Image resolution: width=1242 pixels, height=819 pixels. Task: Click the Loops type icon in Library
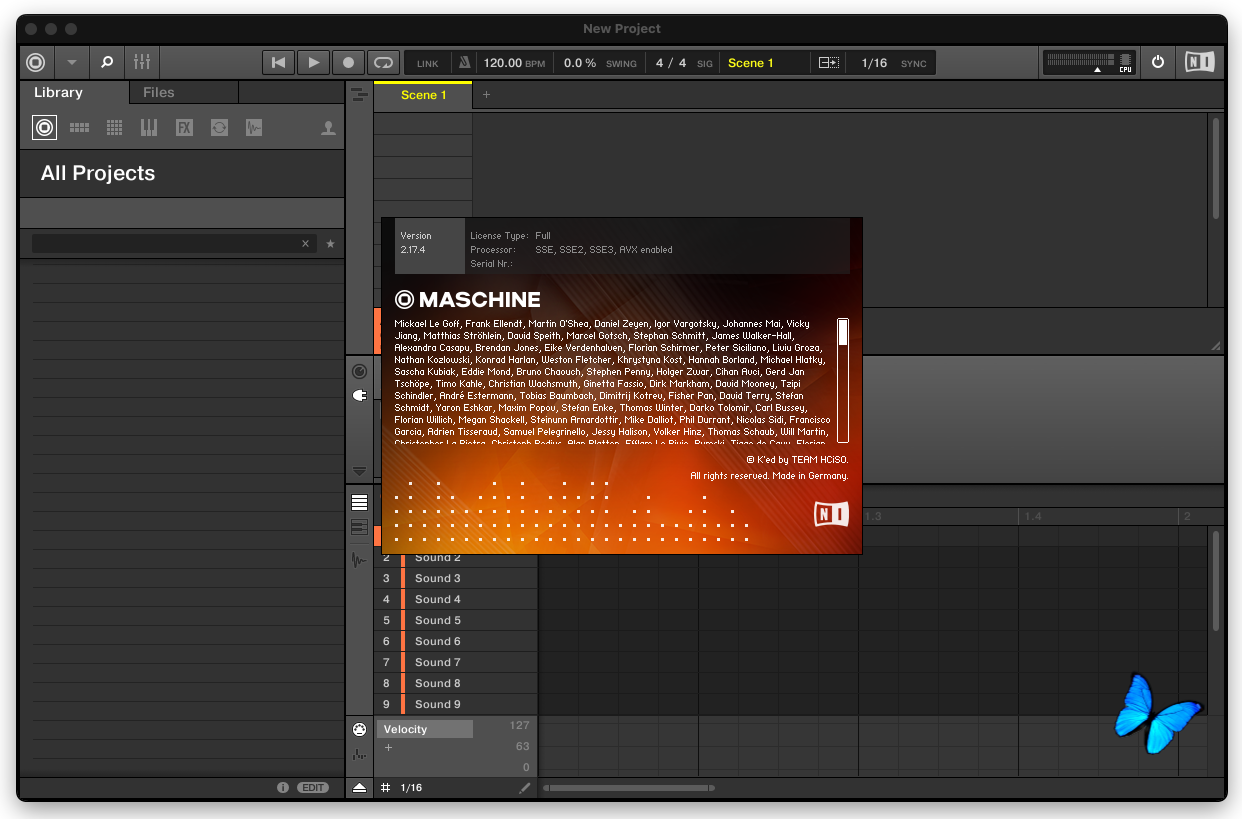pyautogui.click(x=219, y=128)
